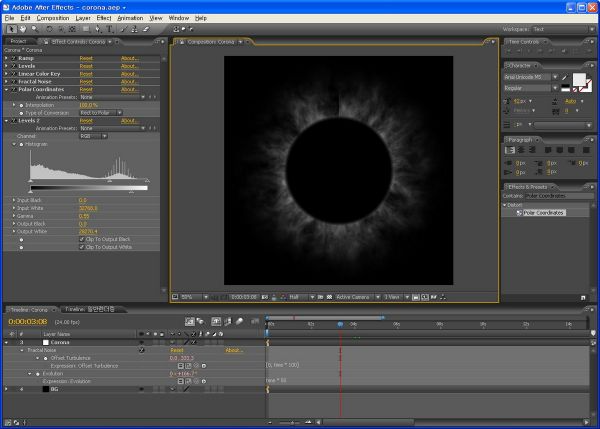The height and width of the screenshot is (429, 600).
Task: Expand the Ramp effect properties
Action: (6, 58)
